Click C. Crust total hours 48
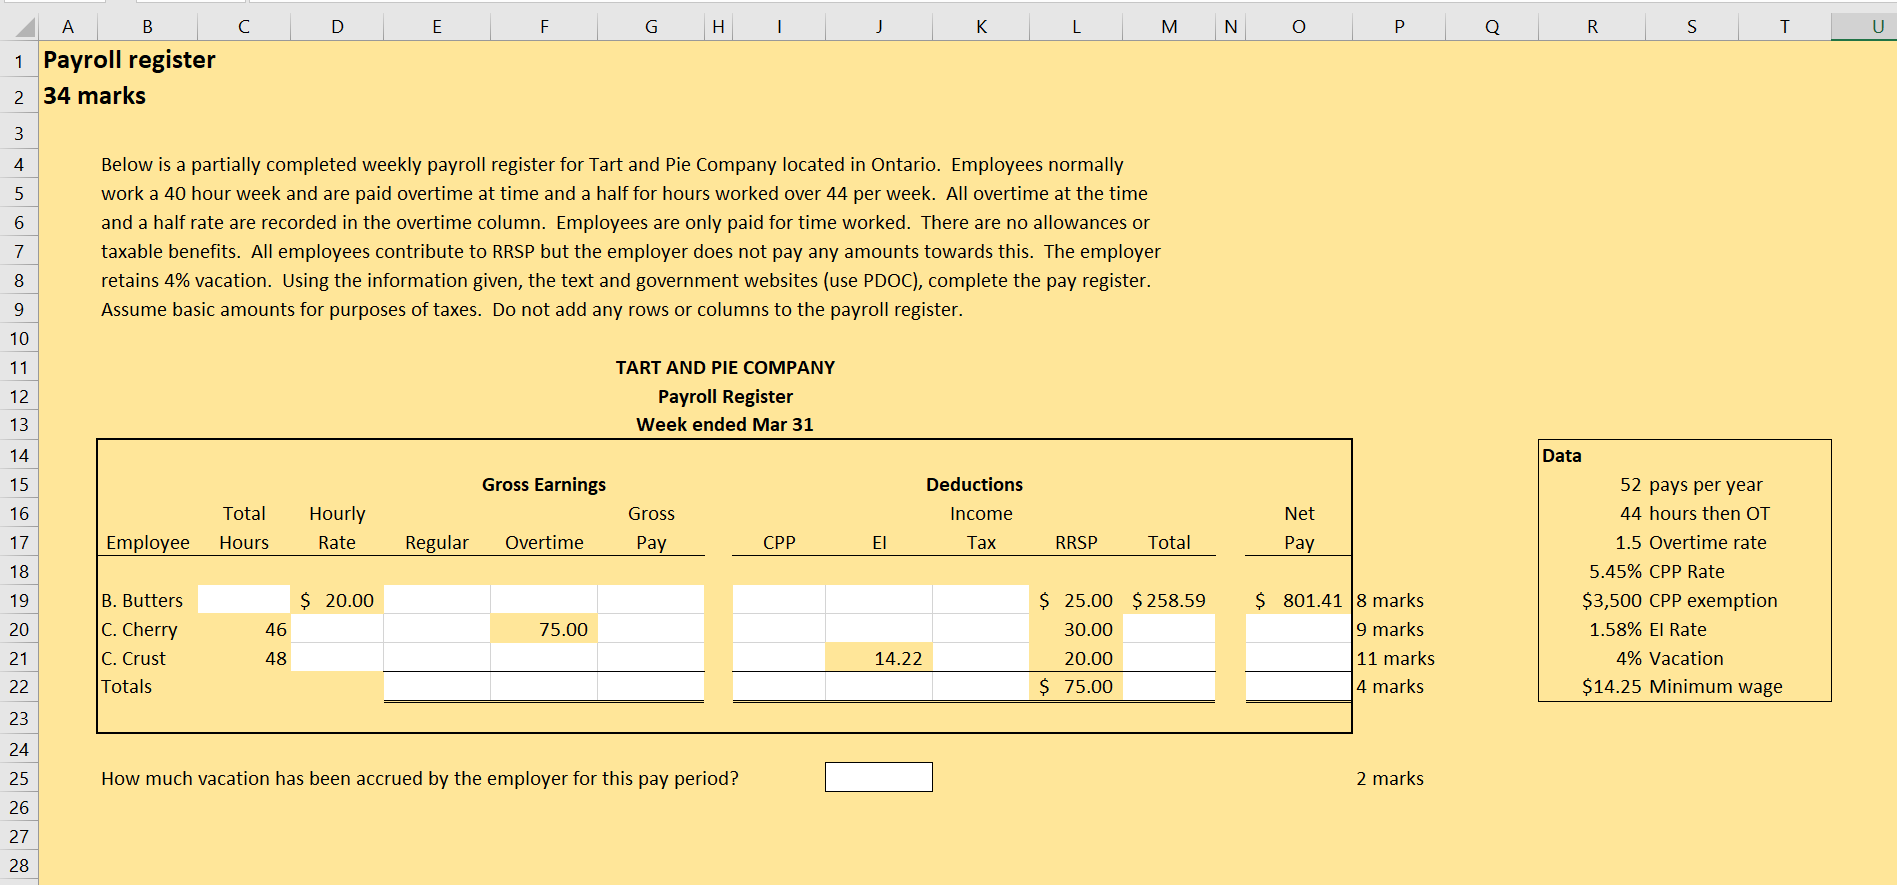This screenshot has height=885, width=1897. (244, 658)
